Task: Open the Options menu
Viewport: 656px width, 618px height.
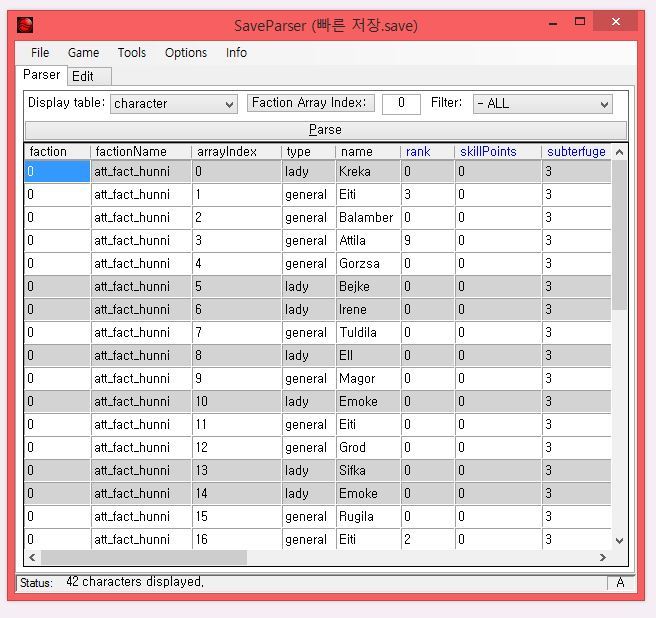Action: click(x=186, y=53)
